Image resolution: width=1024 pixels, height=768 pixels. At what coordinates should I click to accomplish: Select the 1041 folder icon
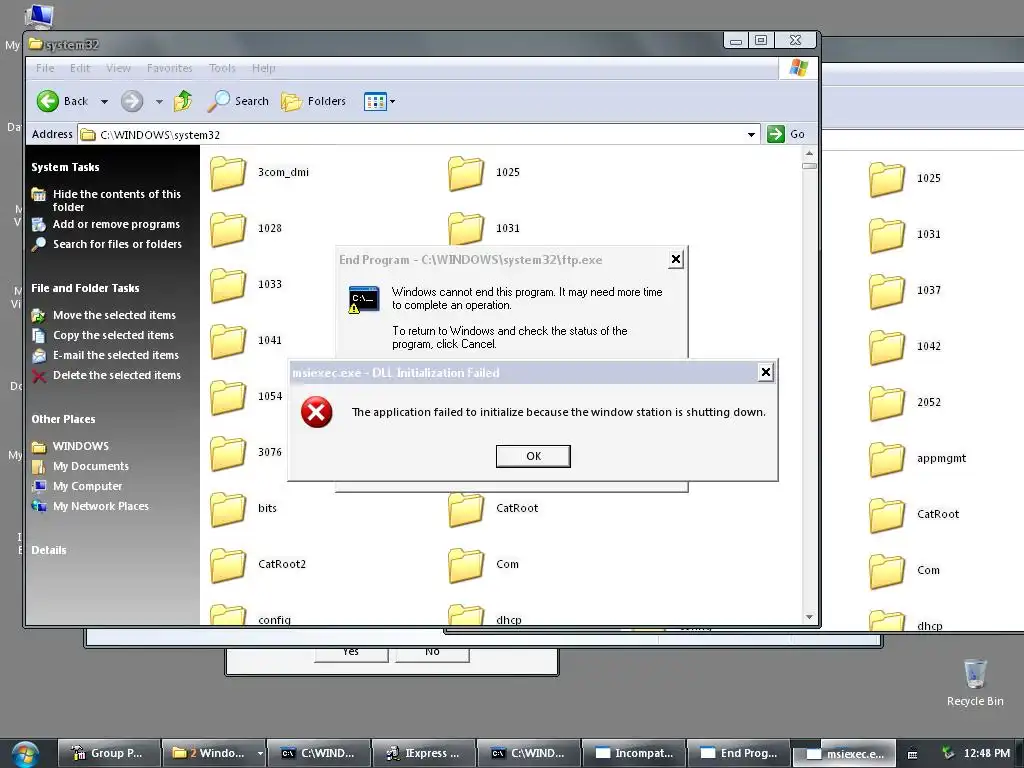point(228,341)
